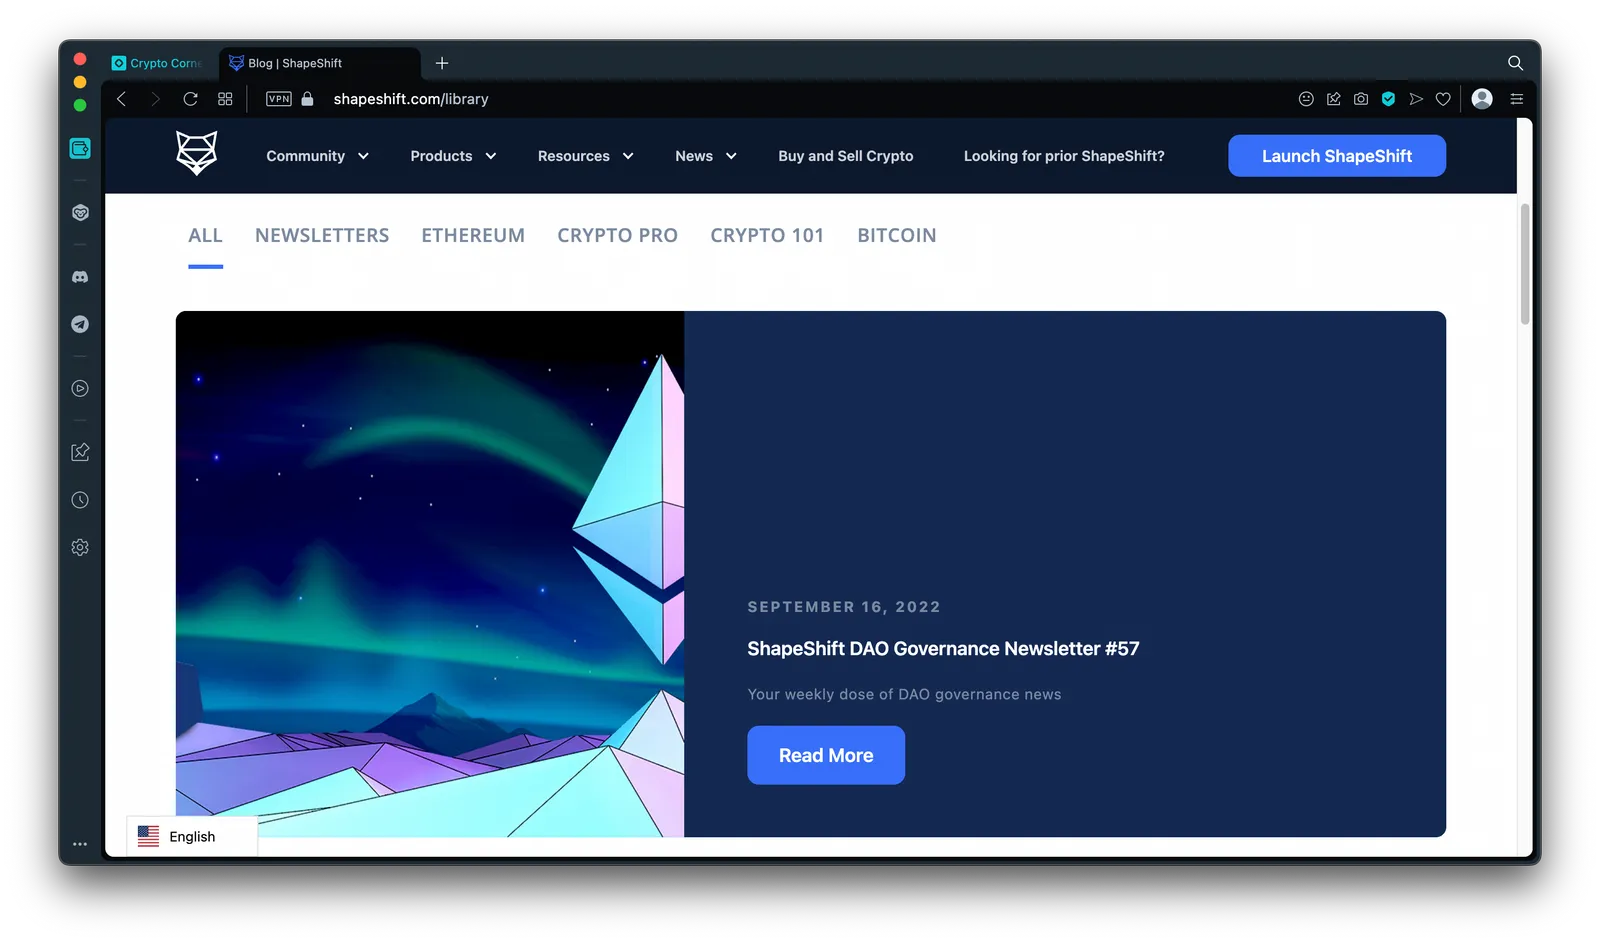Open the user profile avatar
Viewport: 1600px width, 943px height.
tap(1483, 98)
